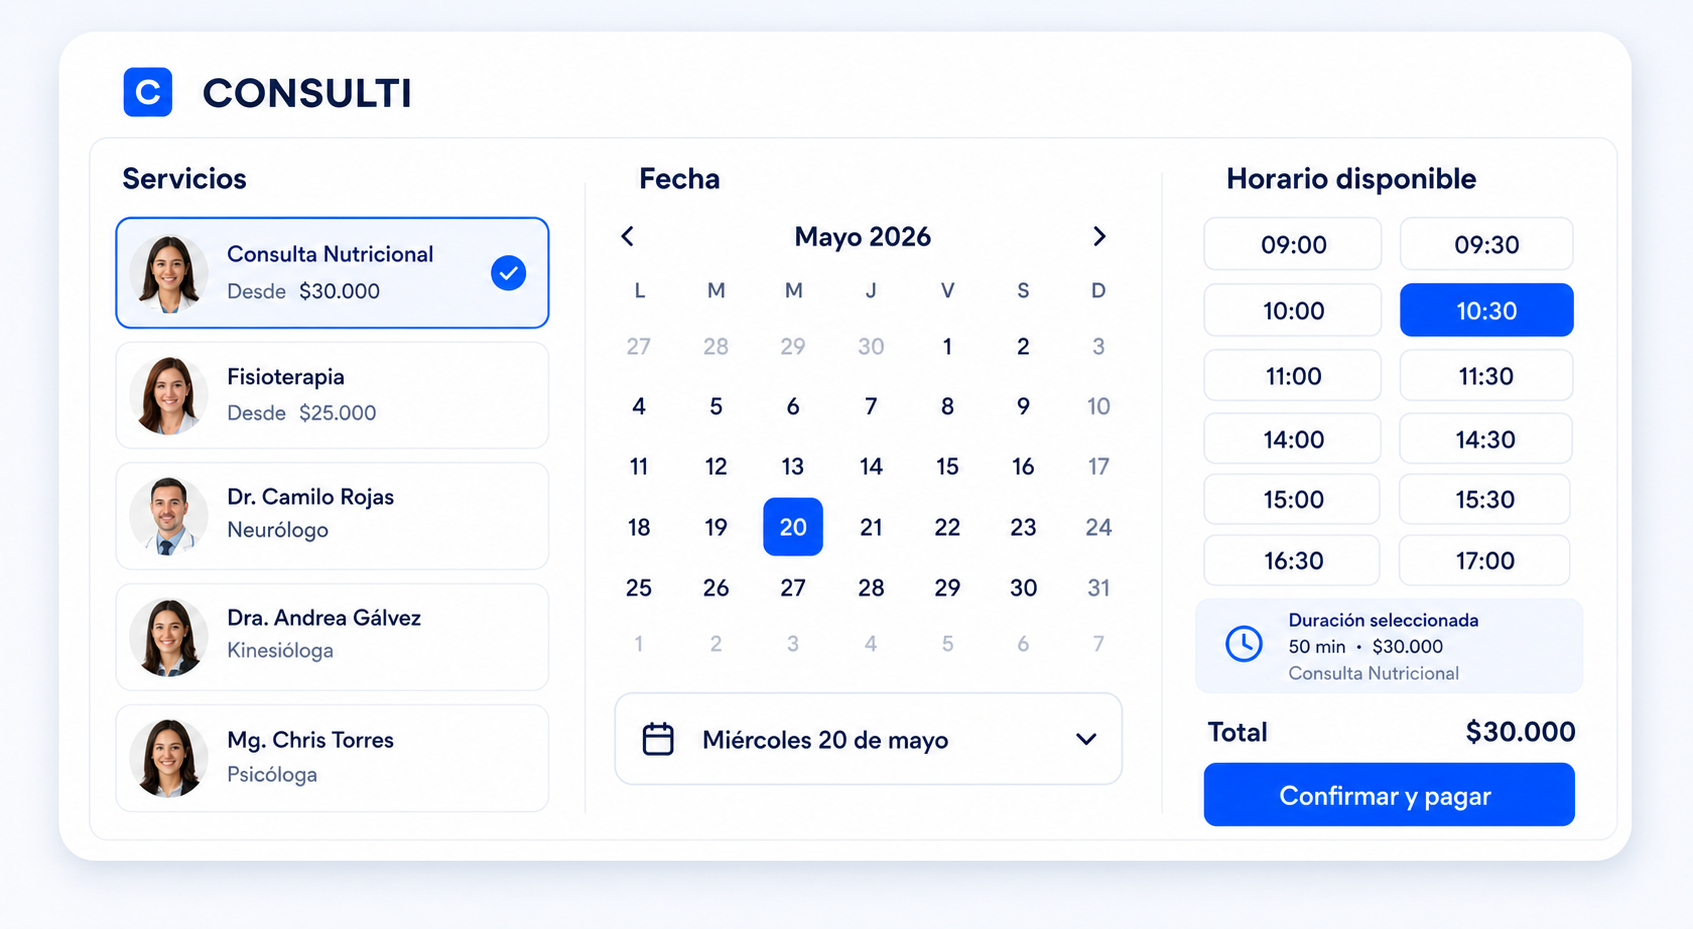
Task: Pick the 09:30 time slot
Action: (1486, 244)
